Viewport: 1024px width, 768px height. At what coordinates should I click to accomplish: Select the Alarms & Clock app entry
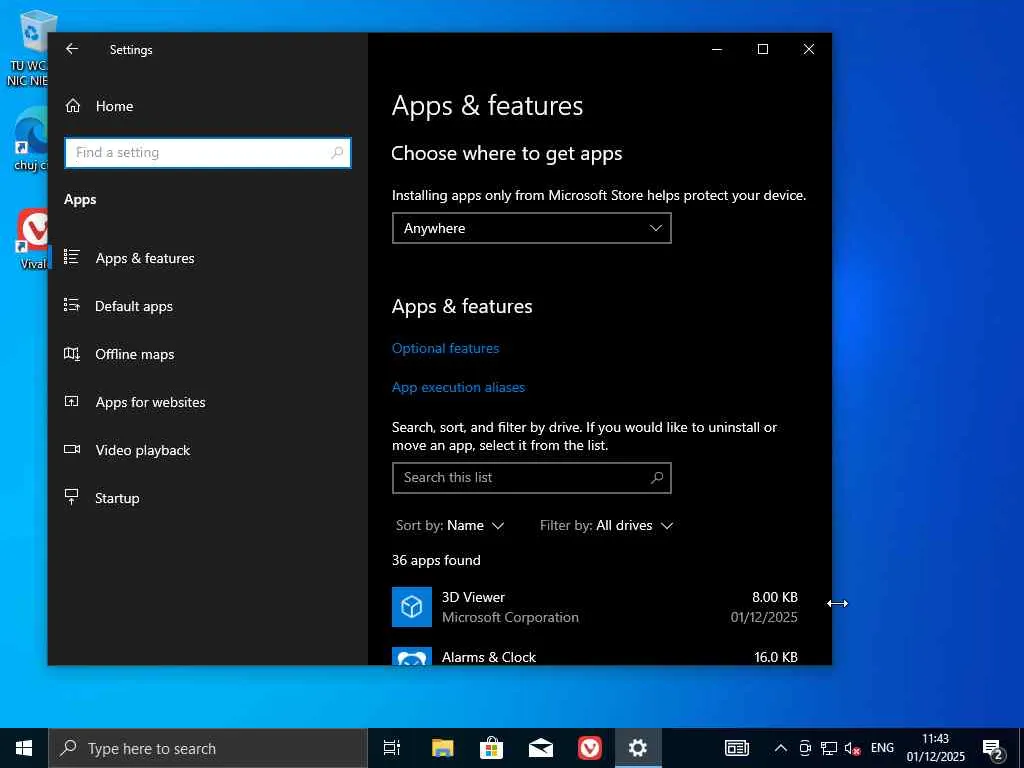pos(595,656)
